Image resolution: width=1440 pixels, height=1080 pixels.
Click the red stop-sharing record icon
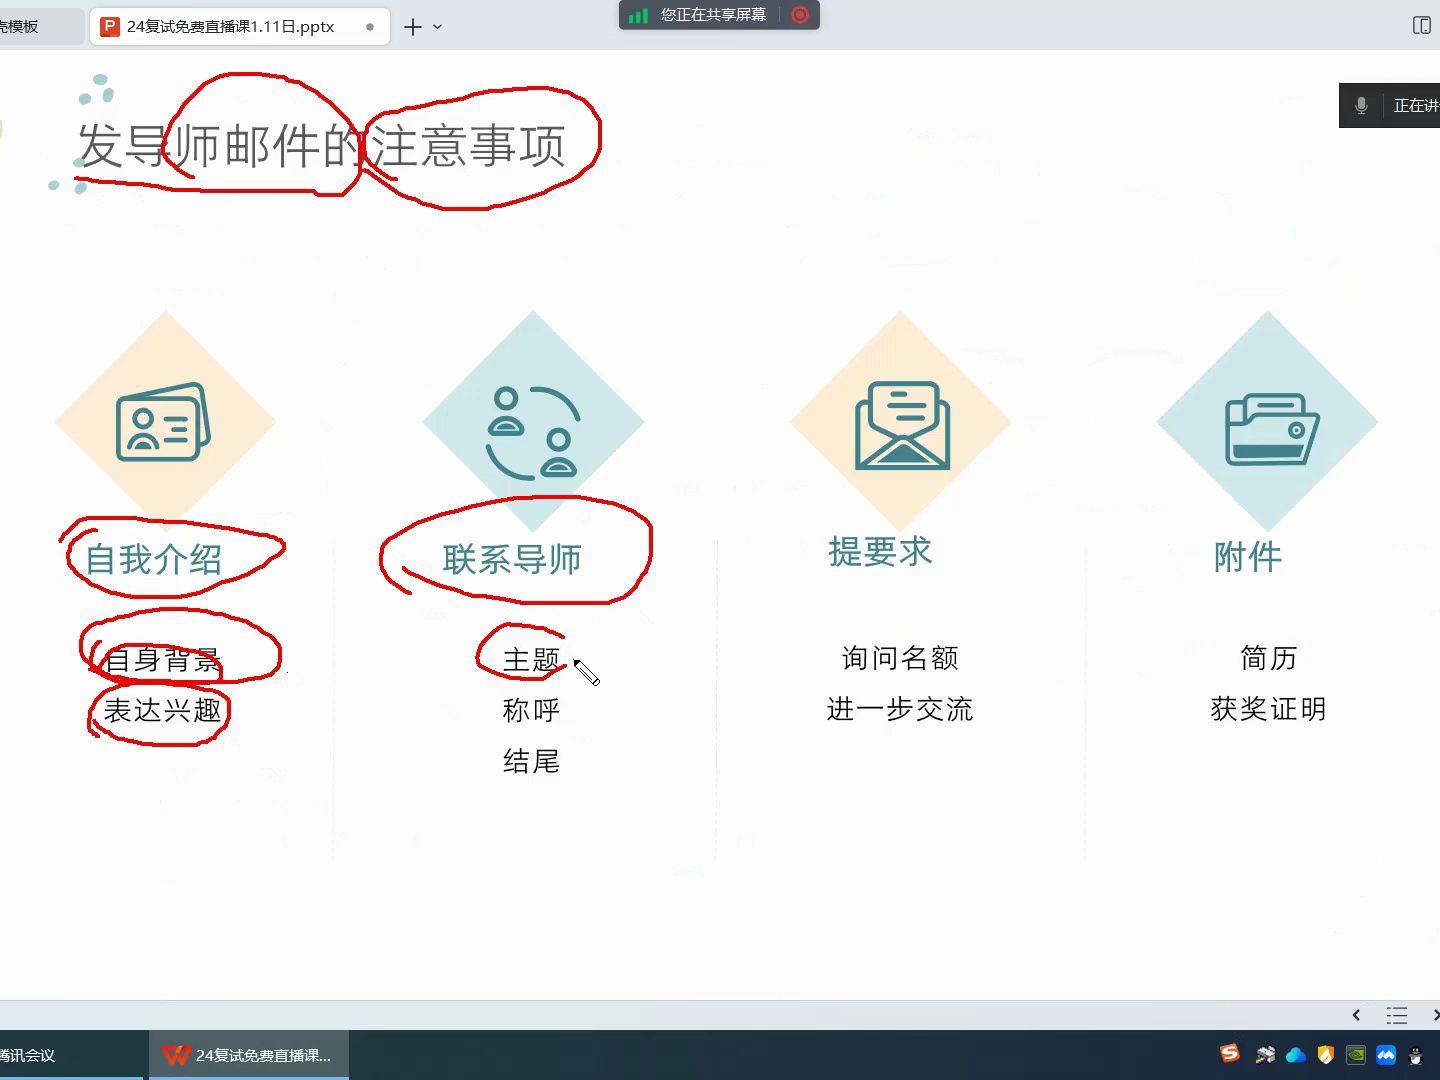coord(800,15)
